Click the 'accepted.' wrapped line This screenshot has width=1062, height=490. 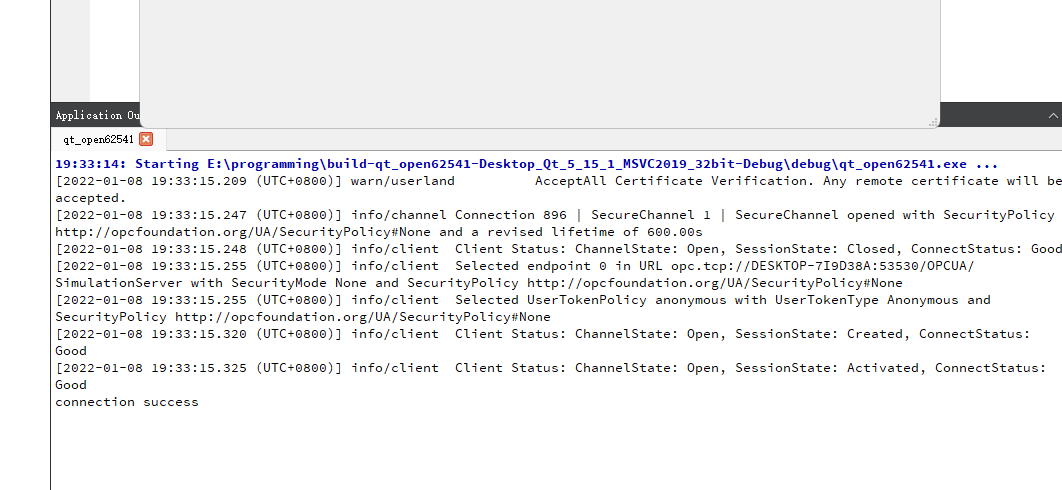pyautogui.click(x=91, y=198)
